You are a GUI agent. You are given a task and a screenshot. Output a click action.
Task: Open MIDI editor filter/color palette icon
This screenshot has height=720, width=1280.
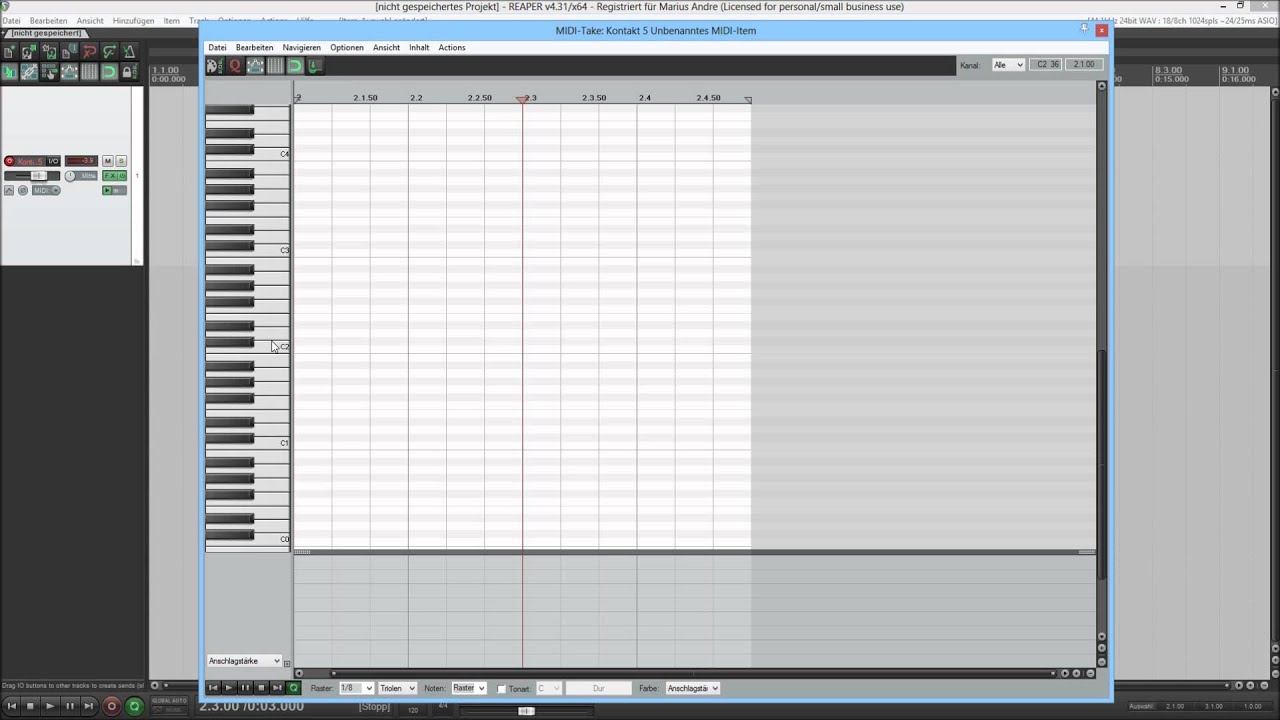point(215,66)
